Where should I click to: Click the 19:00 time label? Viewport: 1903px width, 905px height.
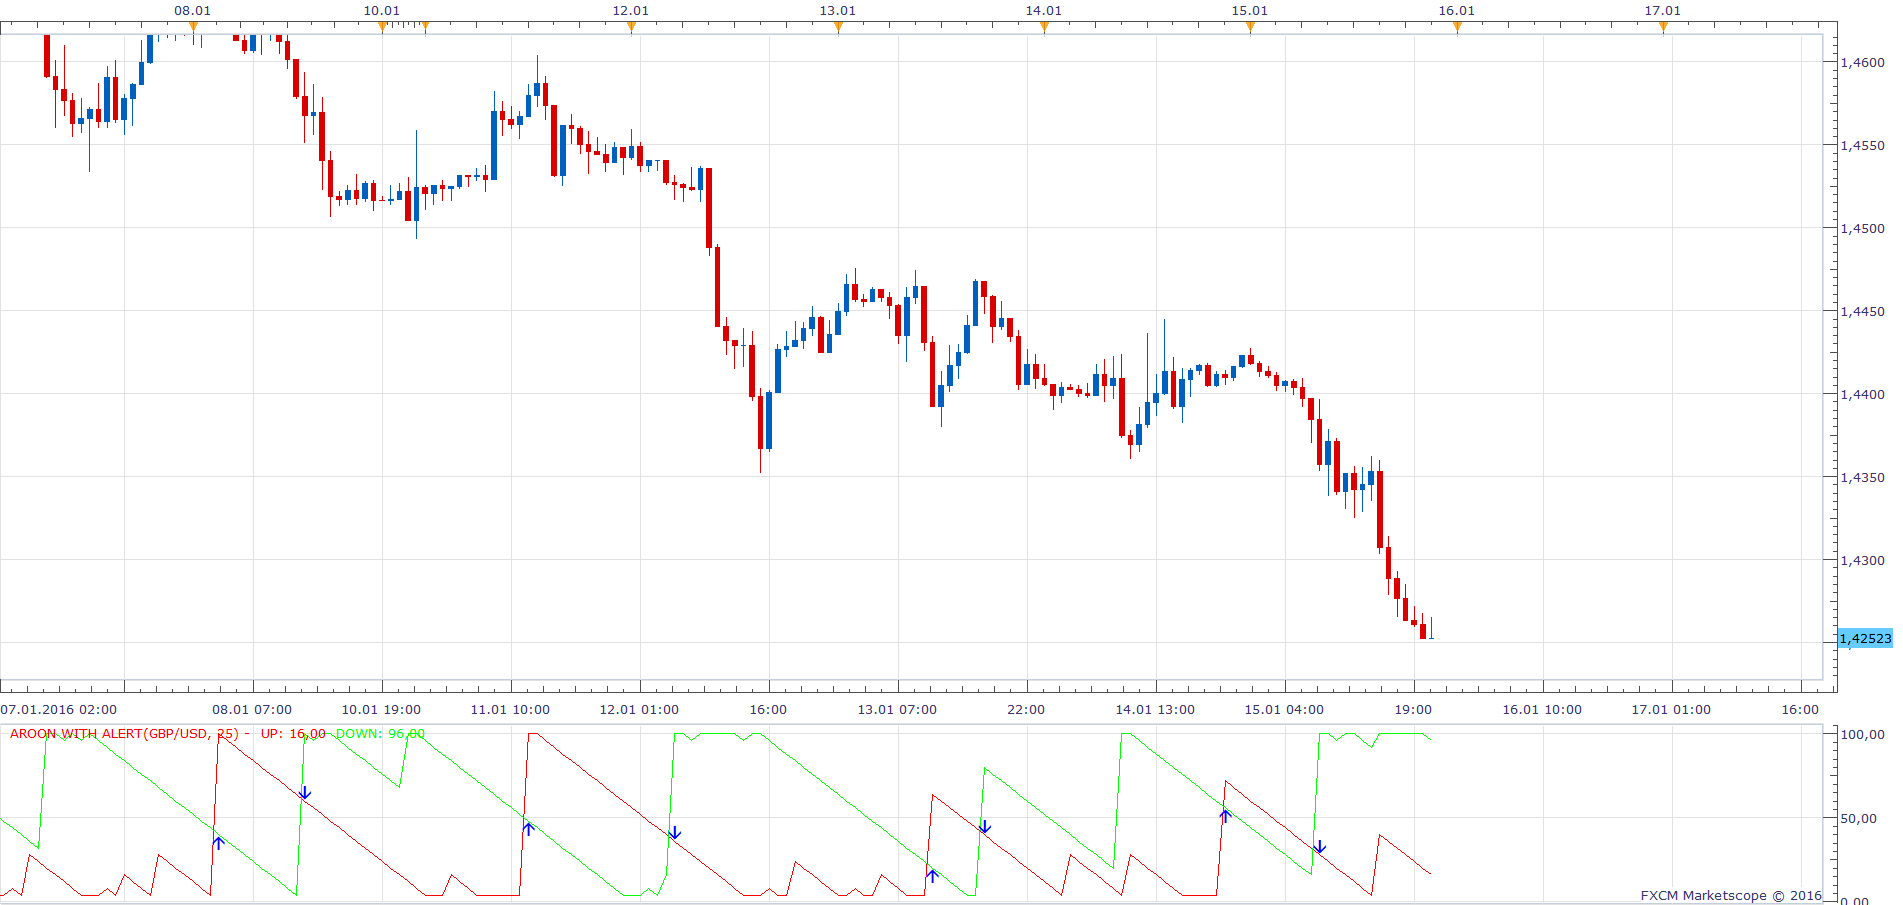pyautogui.click(x=1413, y=710)
